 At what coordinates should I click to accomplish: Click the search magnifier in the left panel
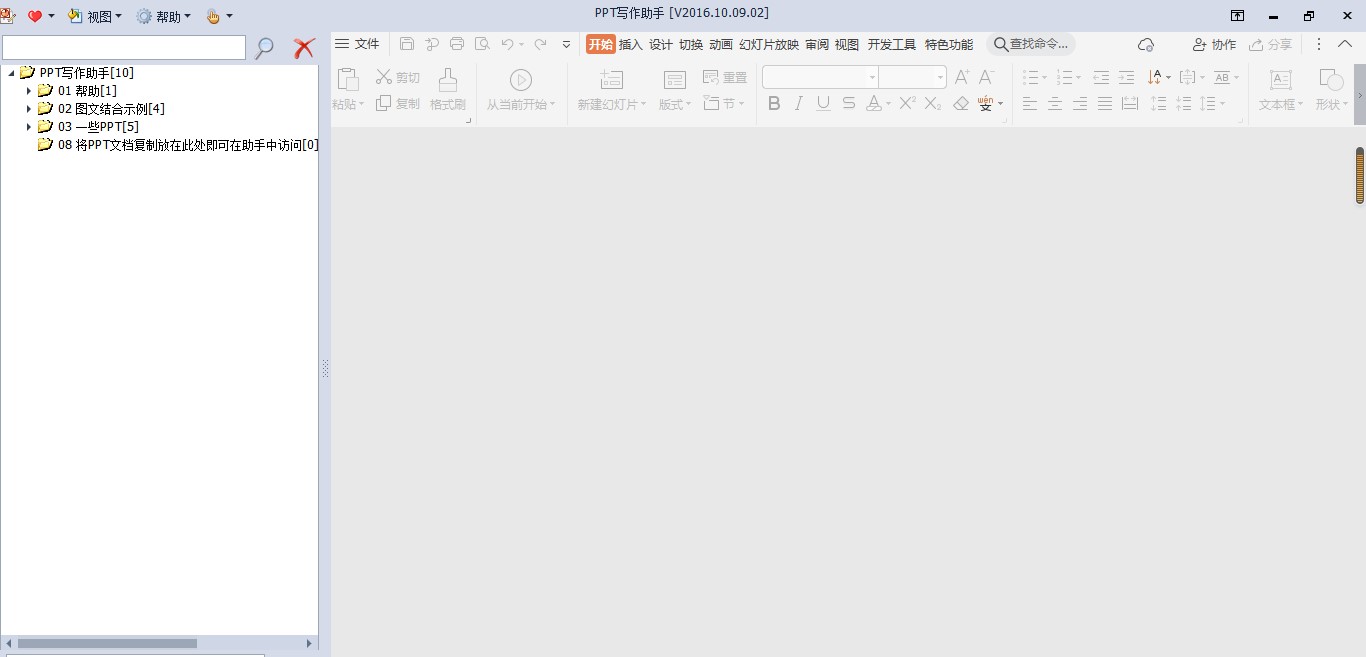pos(264,47)
